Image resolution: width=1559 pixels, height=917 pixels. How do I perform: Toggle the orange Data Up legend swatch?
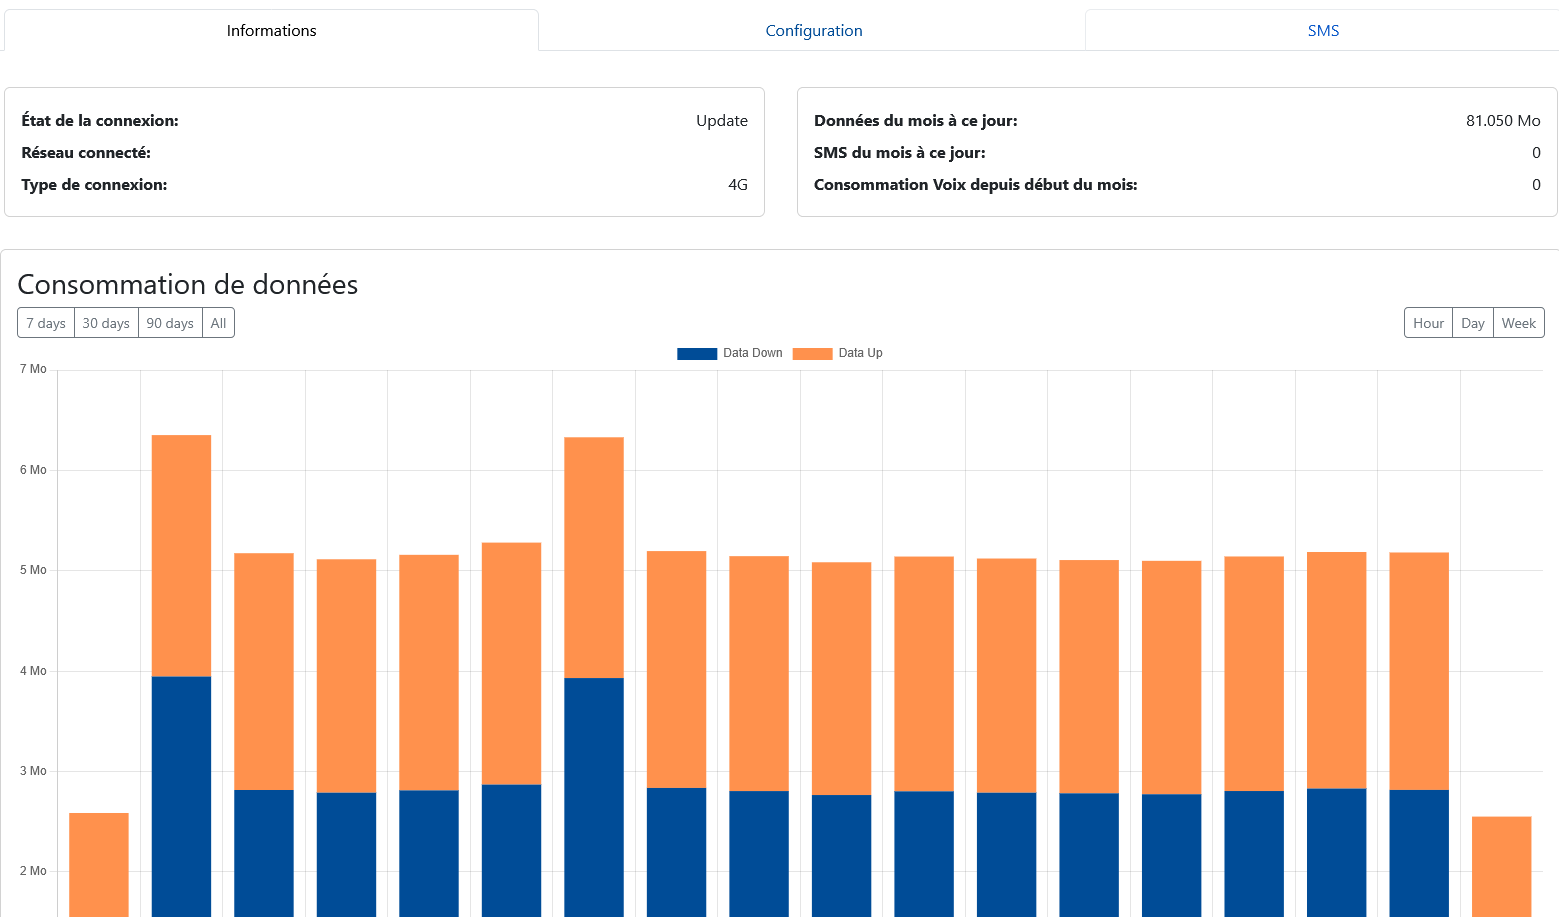click(812, 353)
